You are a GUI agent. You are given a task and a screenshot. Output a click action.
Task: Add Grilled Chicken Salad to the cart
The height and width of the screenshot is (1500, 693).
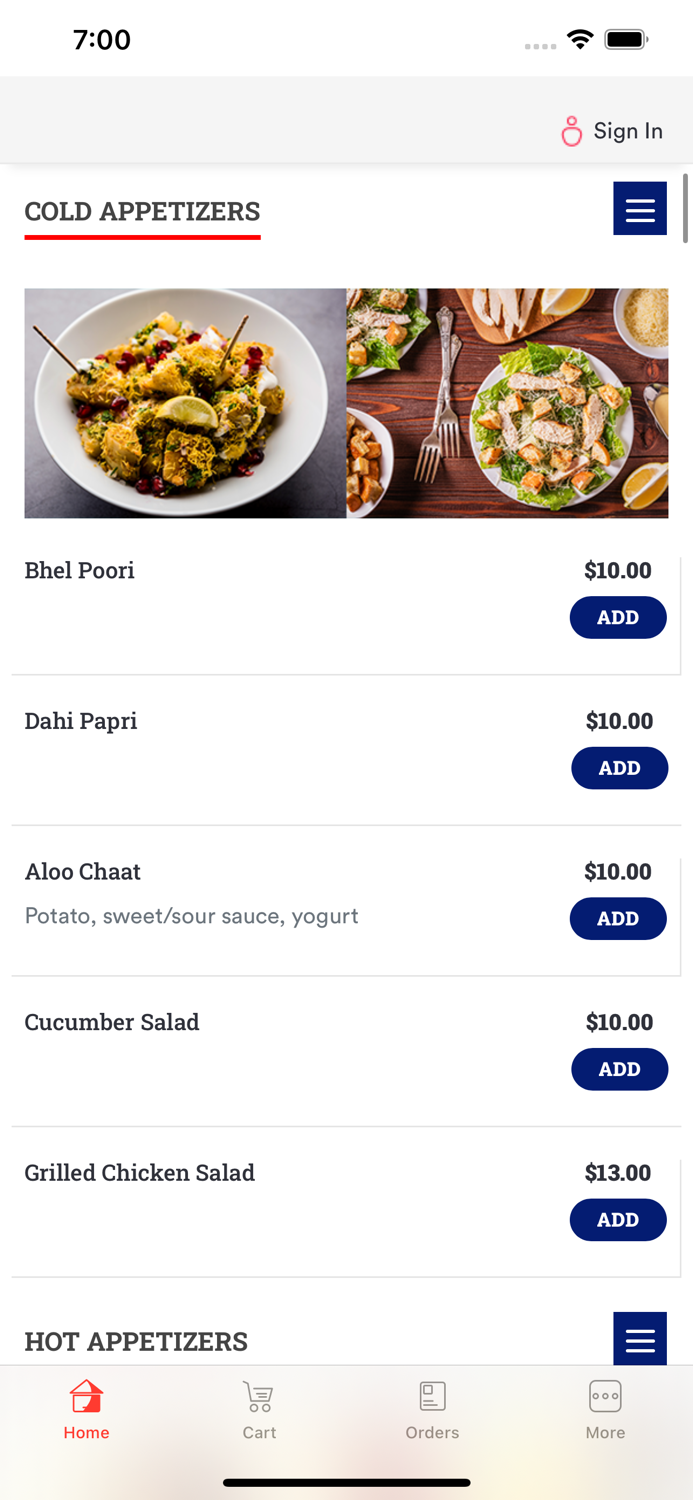click(x=618, y=1219)
